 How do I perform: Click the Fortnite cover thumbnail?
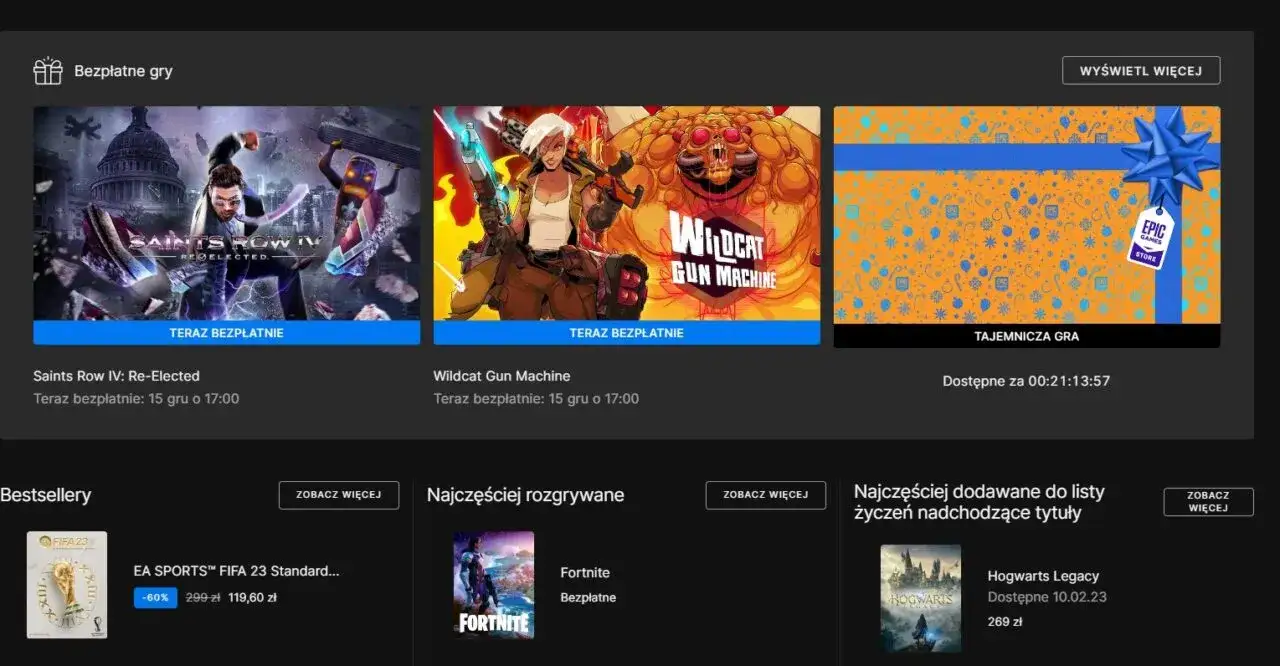[493, 583]
